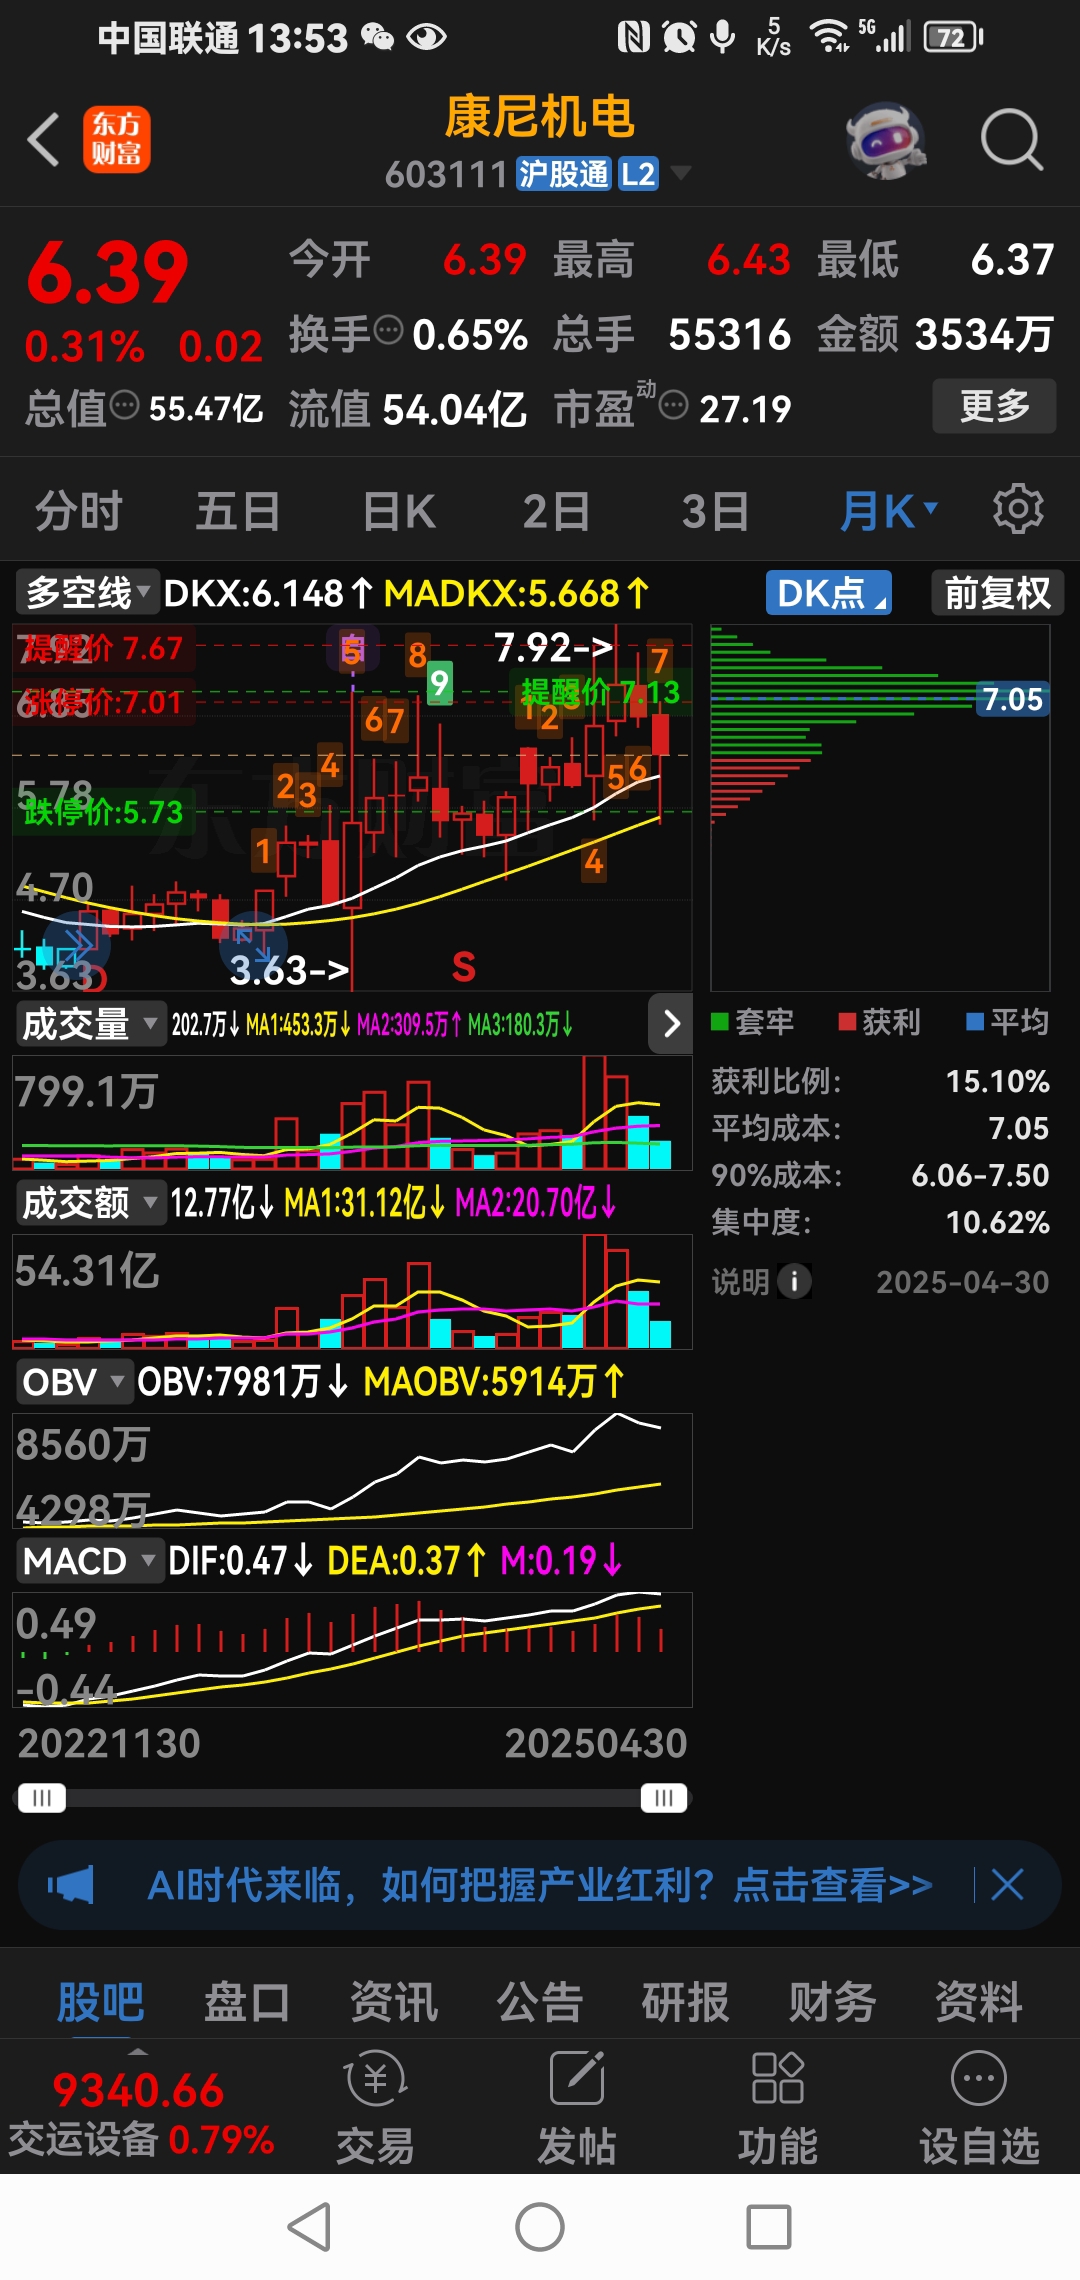
Task: Open the 资讯 tab
Action: pos(394,2002)
